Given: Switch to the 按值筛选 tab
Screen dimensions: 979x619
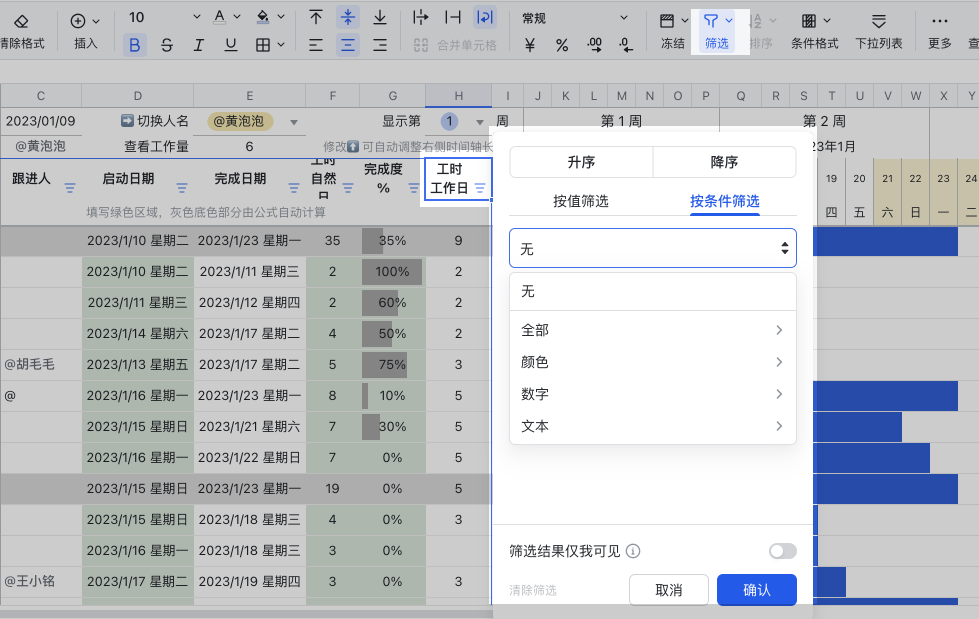Looking at the screenshot, I should 581,201.
